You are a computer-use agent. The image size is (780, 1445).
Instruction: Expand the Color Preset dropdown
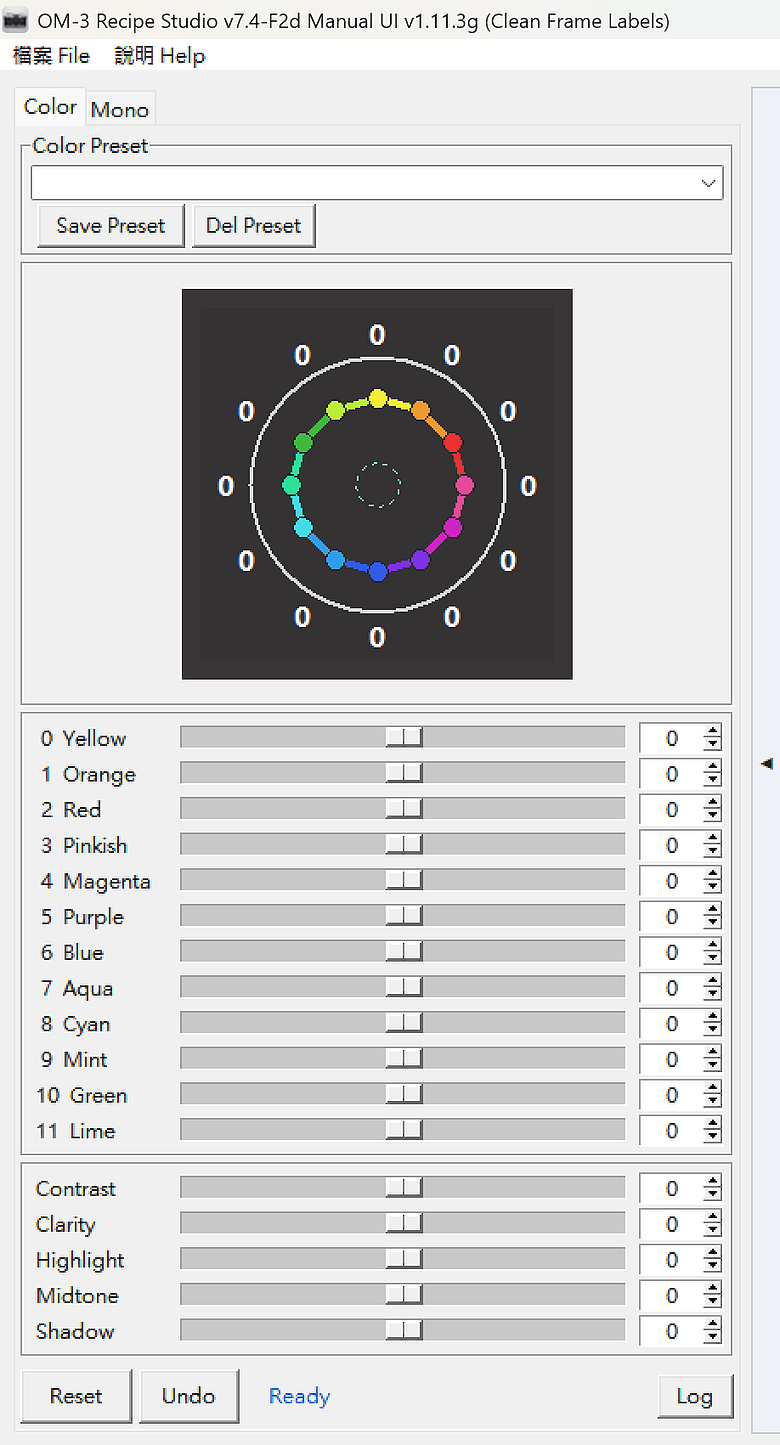[708, 183]
